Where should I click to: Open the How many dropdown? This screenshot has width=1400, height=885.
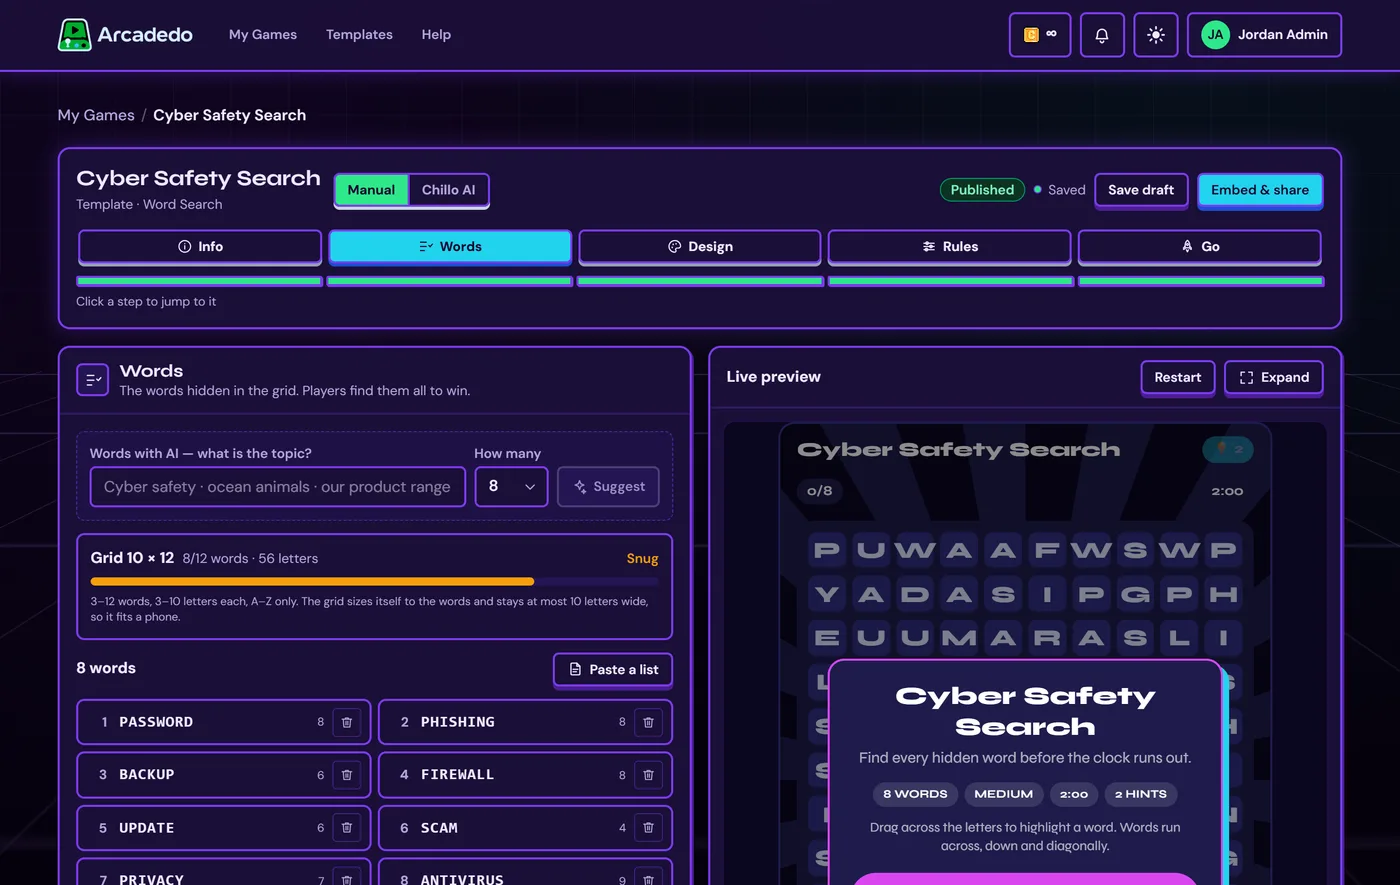511,487
